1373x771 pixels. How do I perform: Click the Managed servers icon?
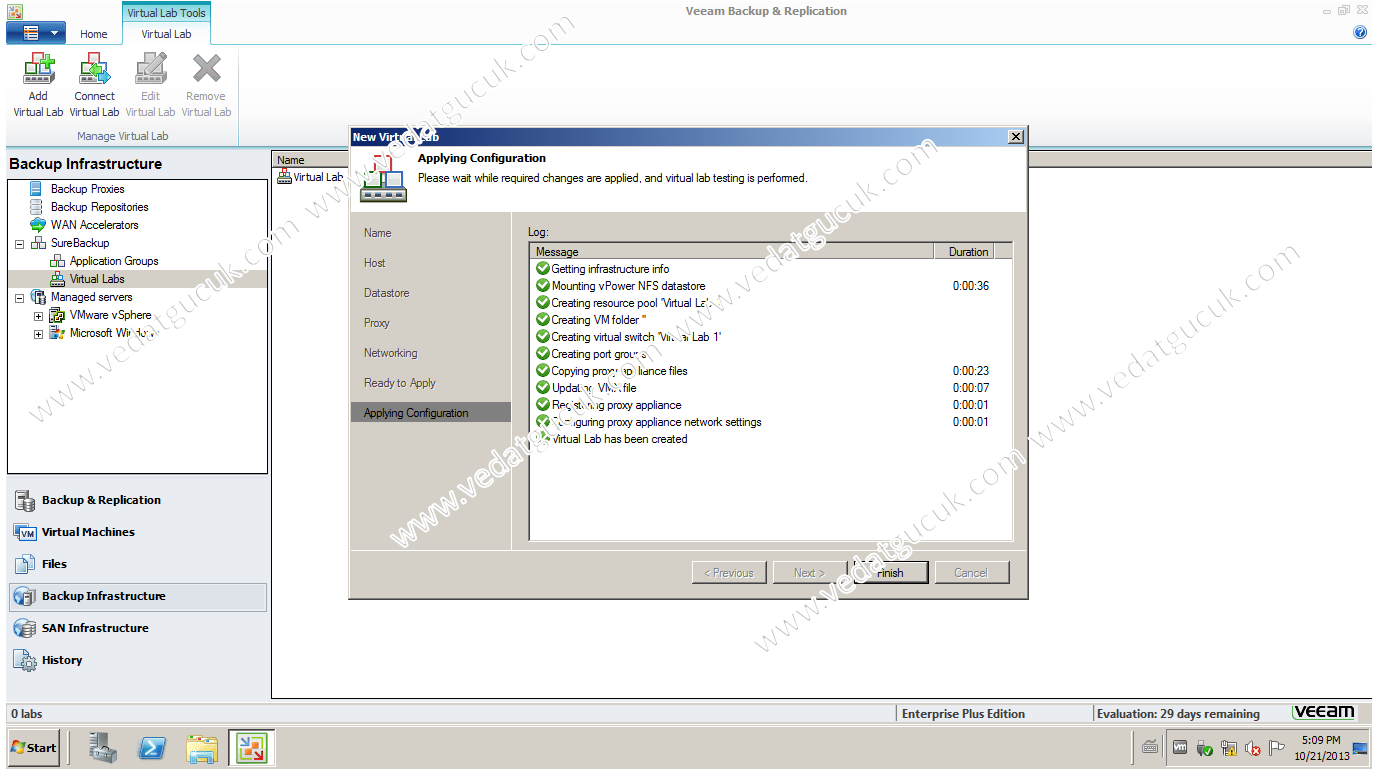38,297
